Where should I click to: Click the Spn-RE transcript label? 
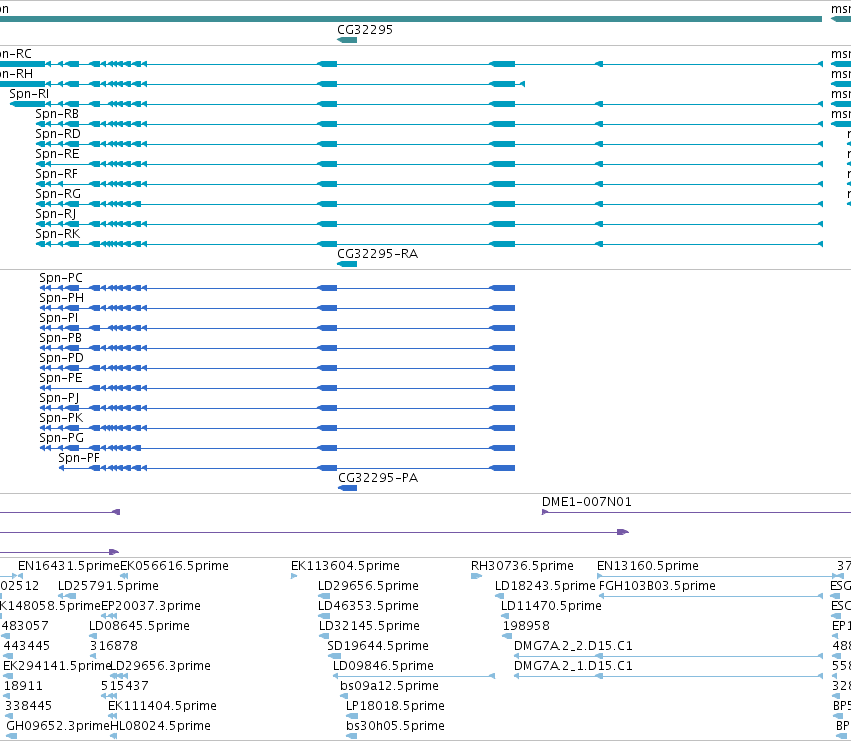point(57,154)
